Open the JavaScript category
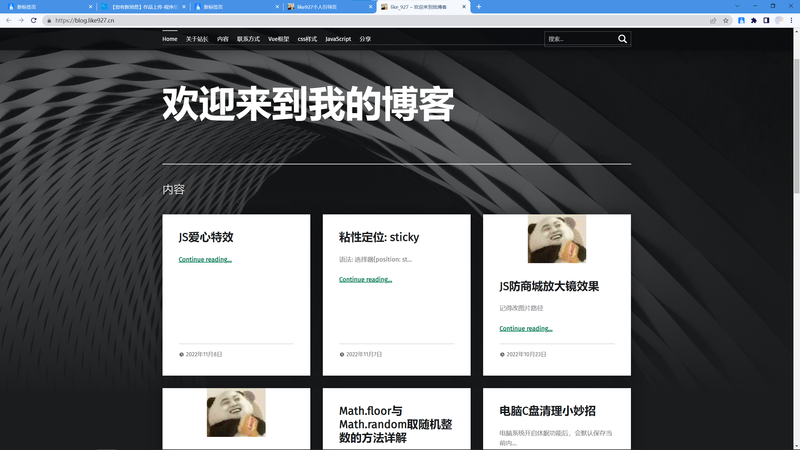Screen dimensions: 800x450 [x=338, y=39]
